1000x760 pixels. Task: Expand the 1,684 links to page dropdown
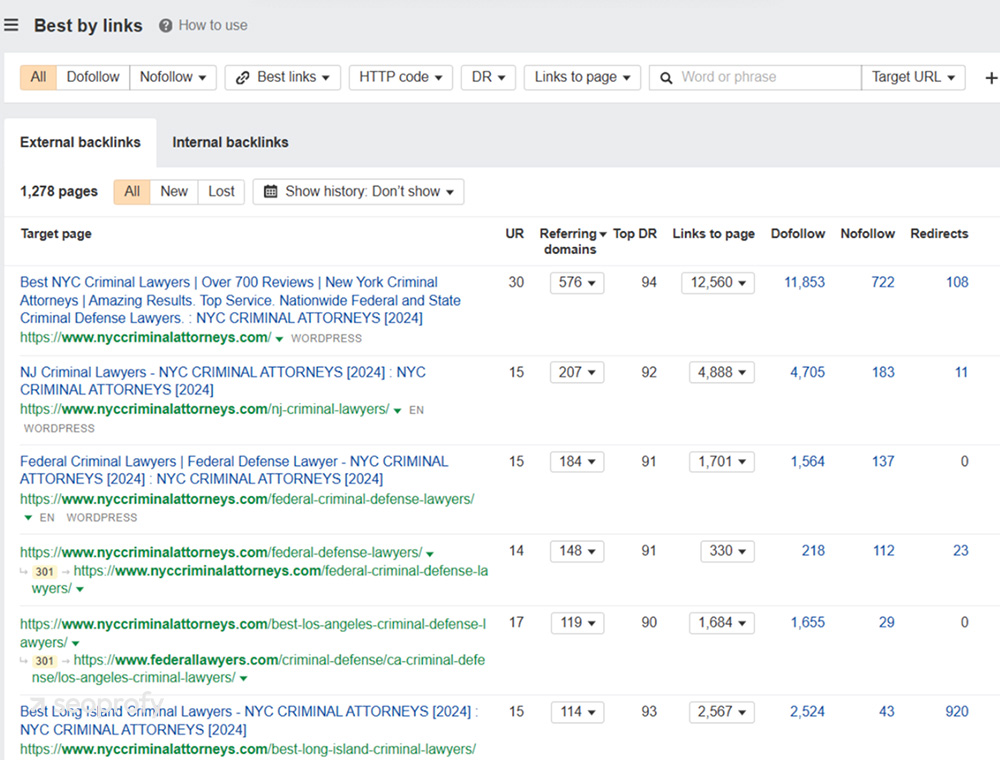click(722, 623)
